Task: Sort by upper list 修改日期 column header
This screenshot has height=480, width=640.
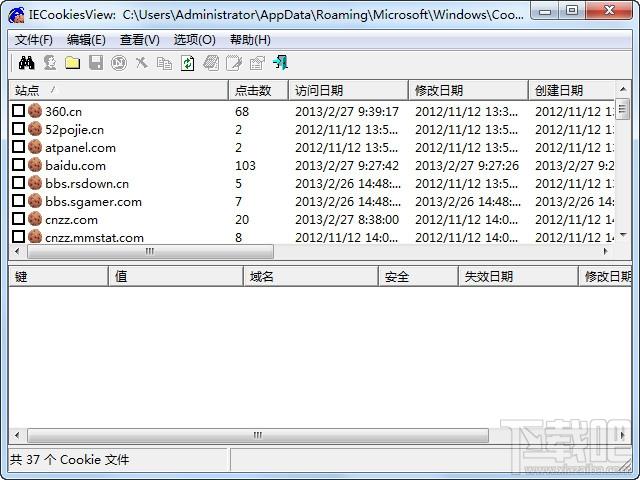Action: click(x=469, y=90)
